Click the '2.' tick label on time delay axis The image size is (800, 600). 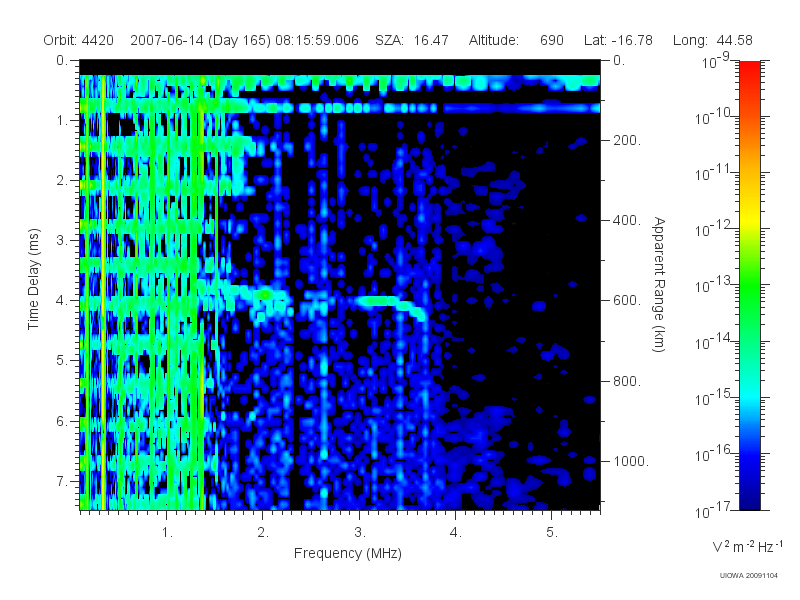click(x=62, y=181)
